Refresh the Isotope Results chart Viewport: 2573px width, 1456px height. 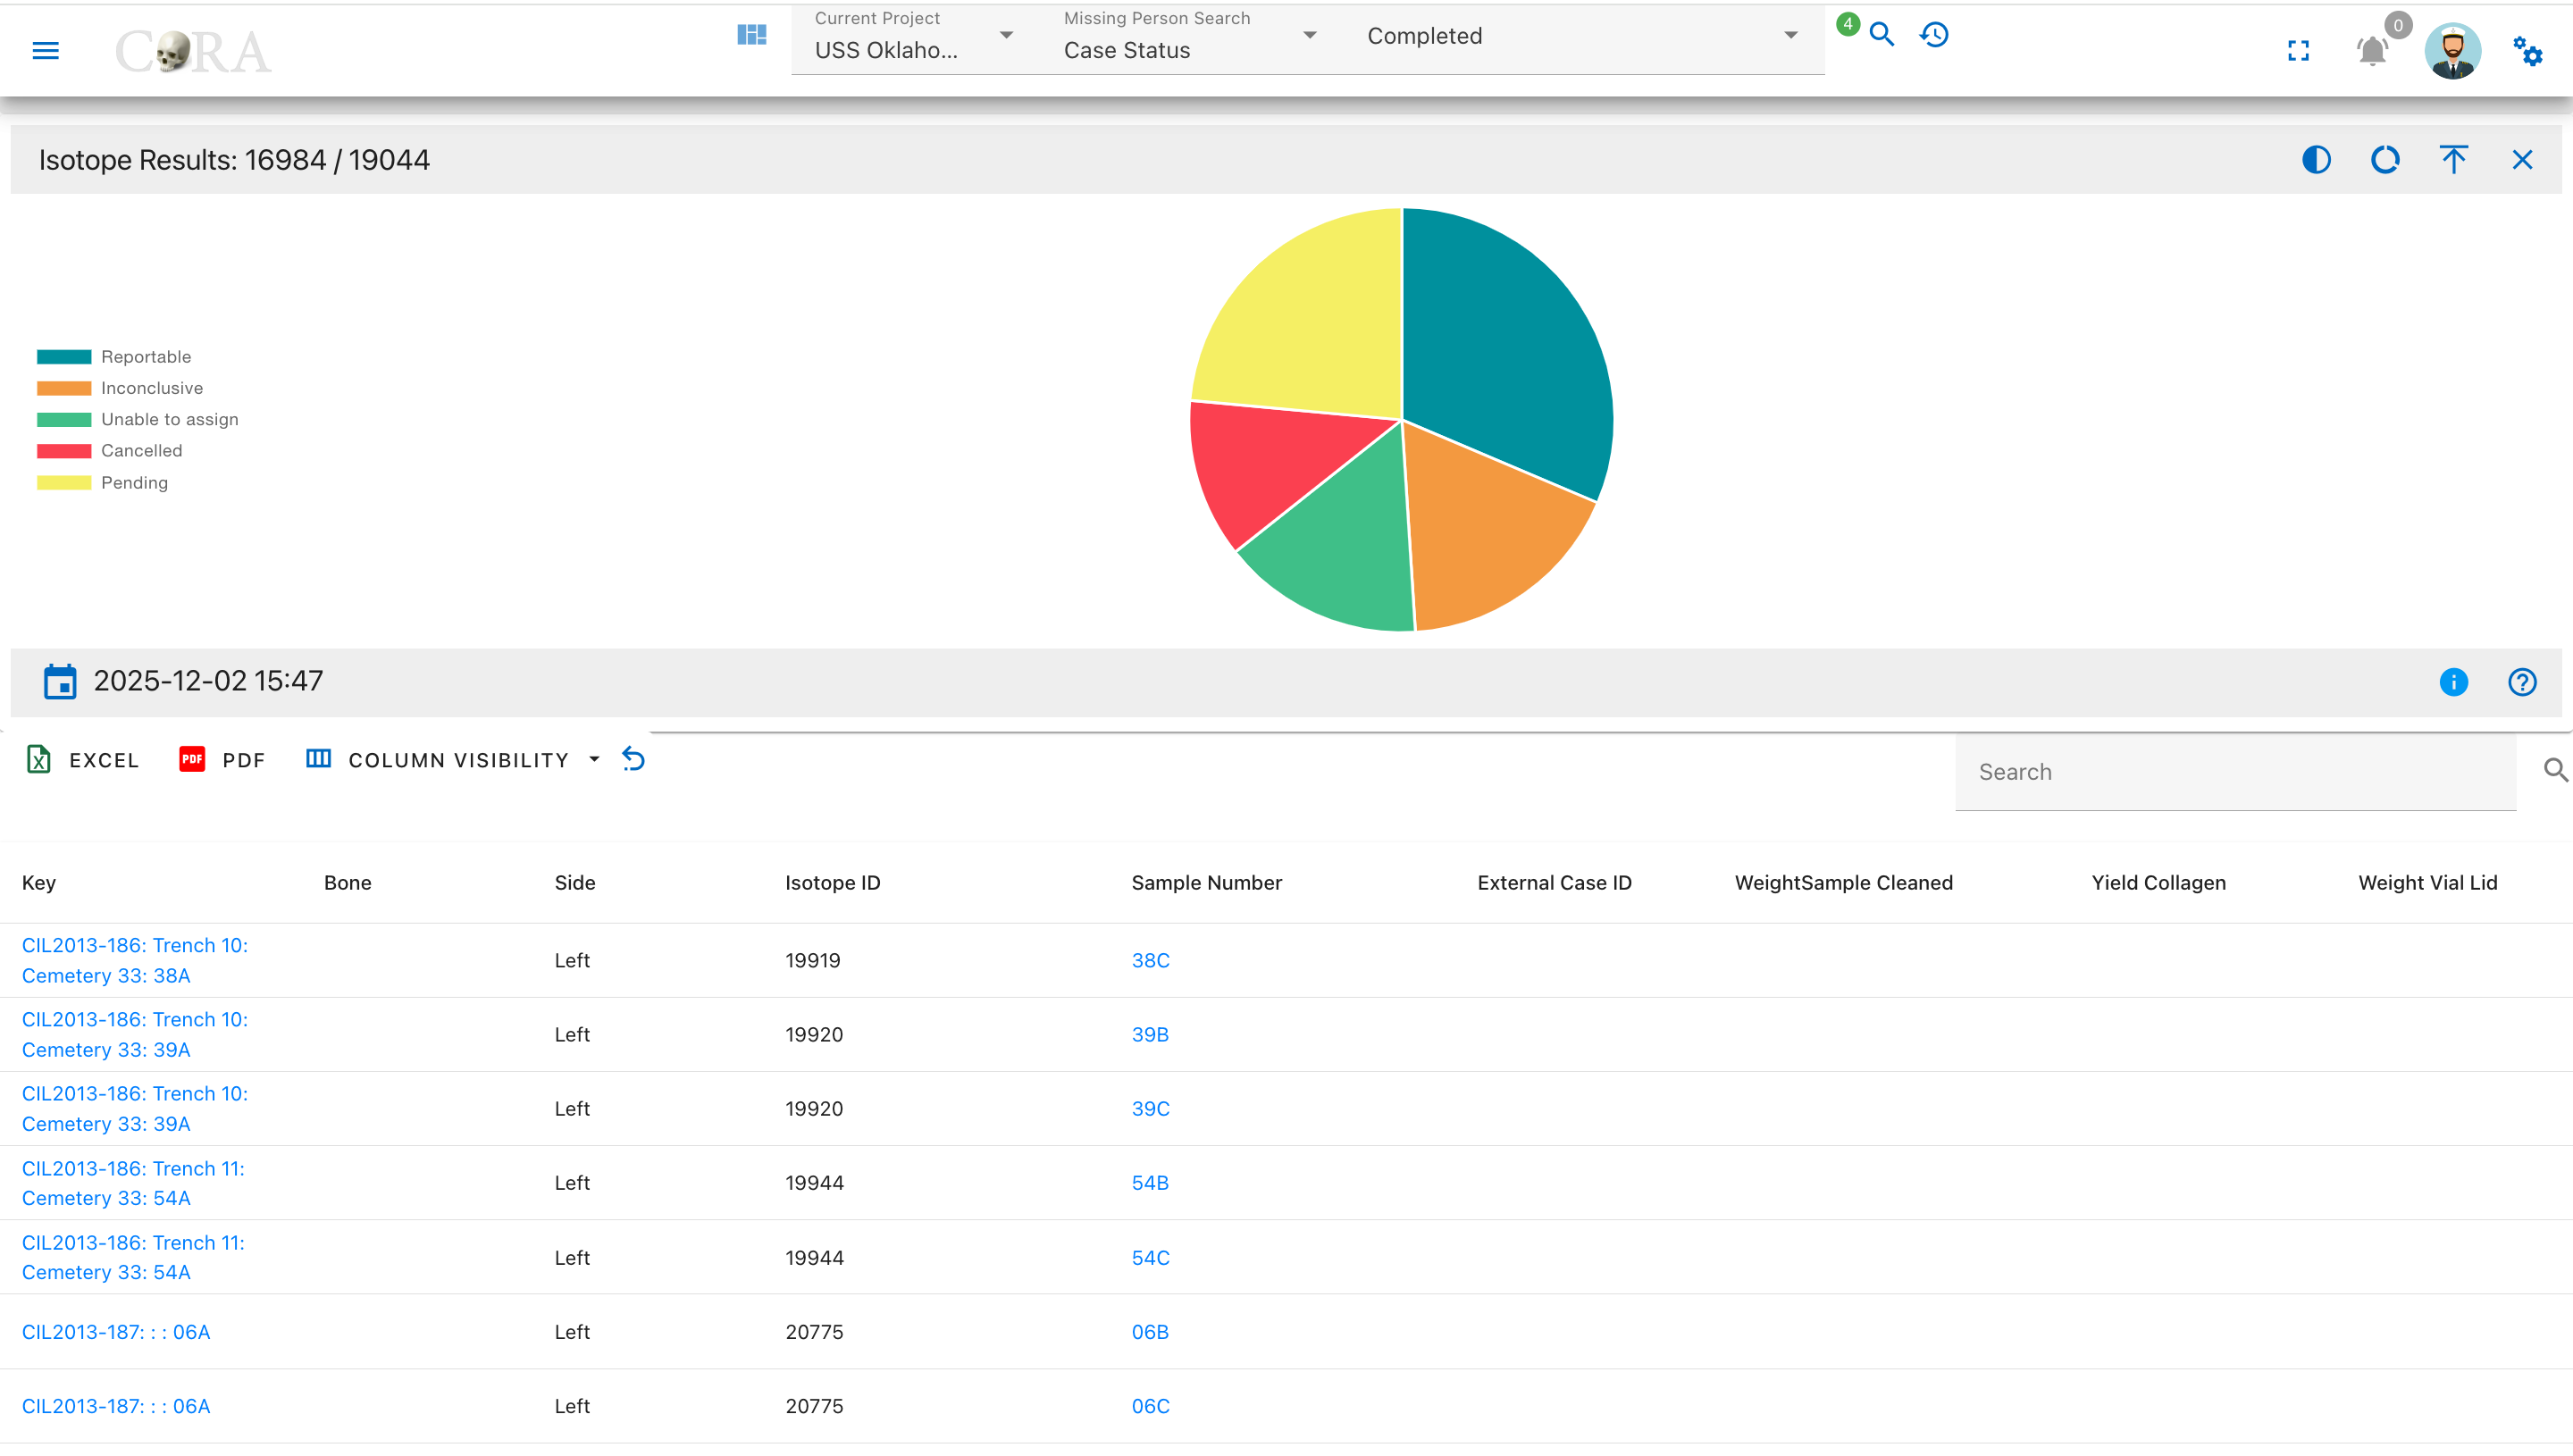pyautogui.click(x=2385, y=160)
